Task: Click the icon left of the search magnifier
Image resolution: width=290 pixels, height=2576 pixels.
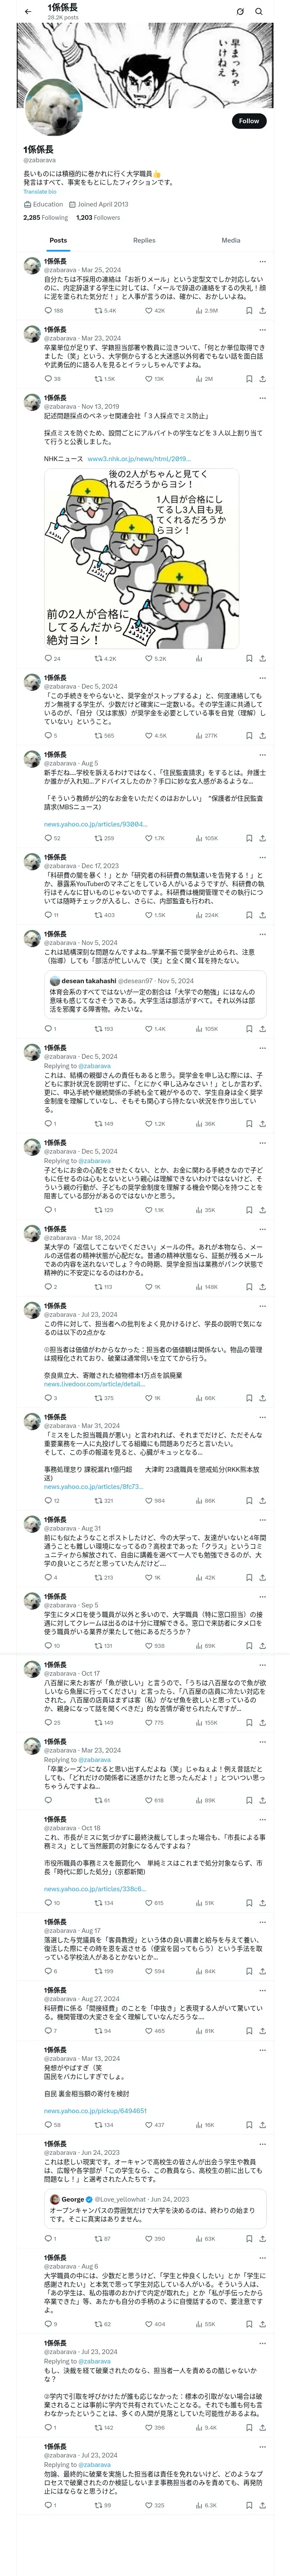Action: pos(240,12)
